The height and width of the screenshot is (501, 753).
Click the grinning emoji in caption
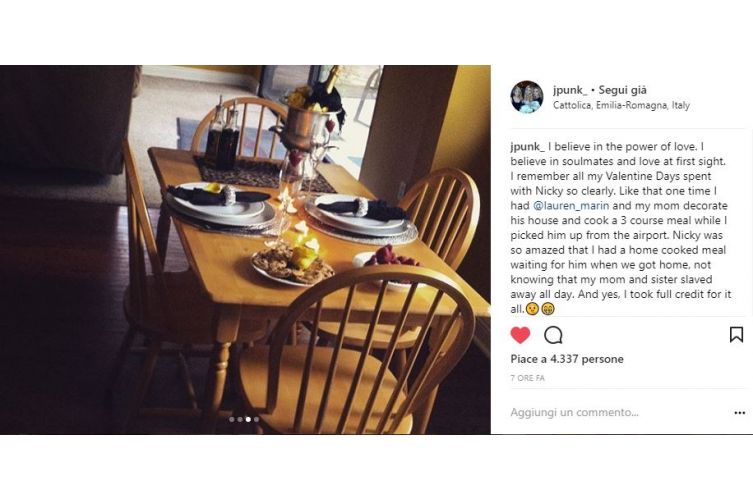pyautogui.click(x=548, y=309)
